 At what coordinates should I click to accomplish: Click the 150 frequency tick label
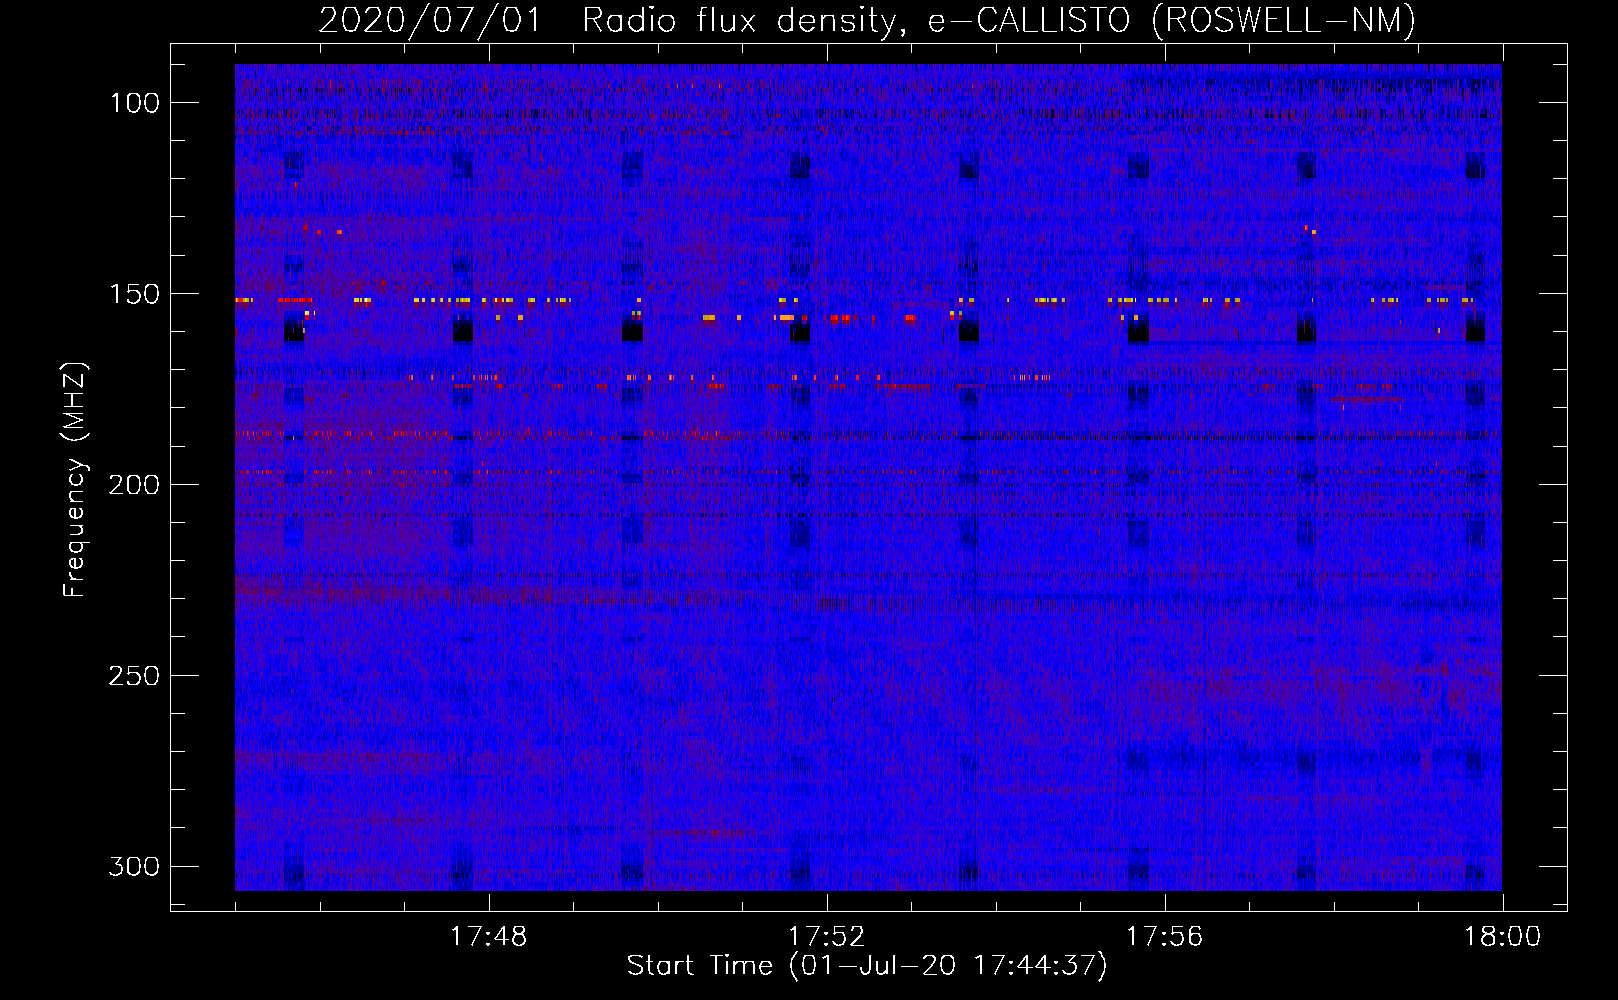134,294
